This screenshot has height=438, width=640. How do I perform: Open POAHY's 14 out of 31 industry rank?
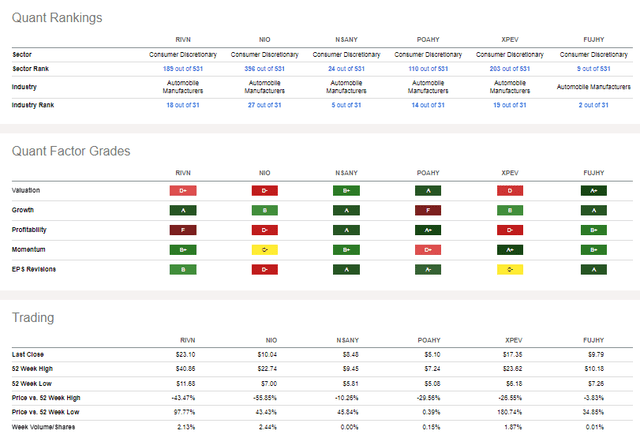pos(428,105)
